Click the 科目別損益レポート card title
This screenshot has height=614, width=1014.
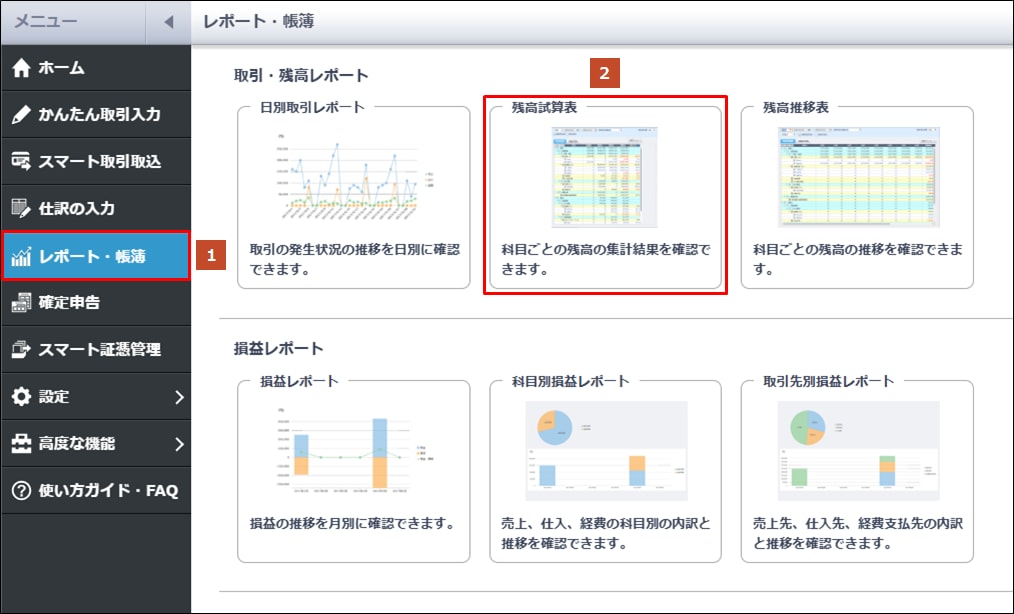tap(570, 381)
